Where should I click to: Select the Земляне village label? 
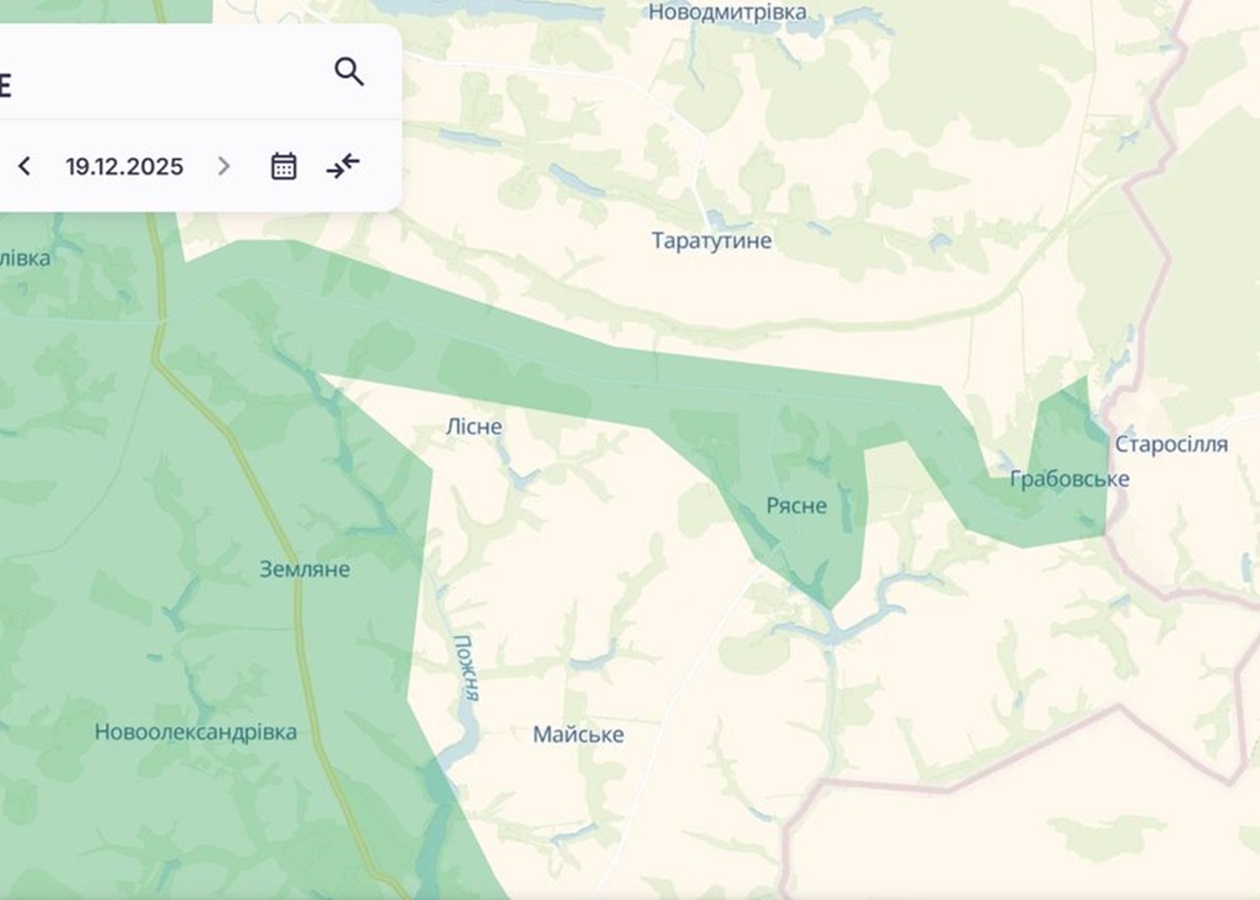point(305,569)
